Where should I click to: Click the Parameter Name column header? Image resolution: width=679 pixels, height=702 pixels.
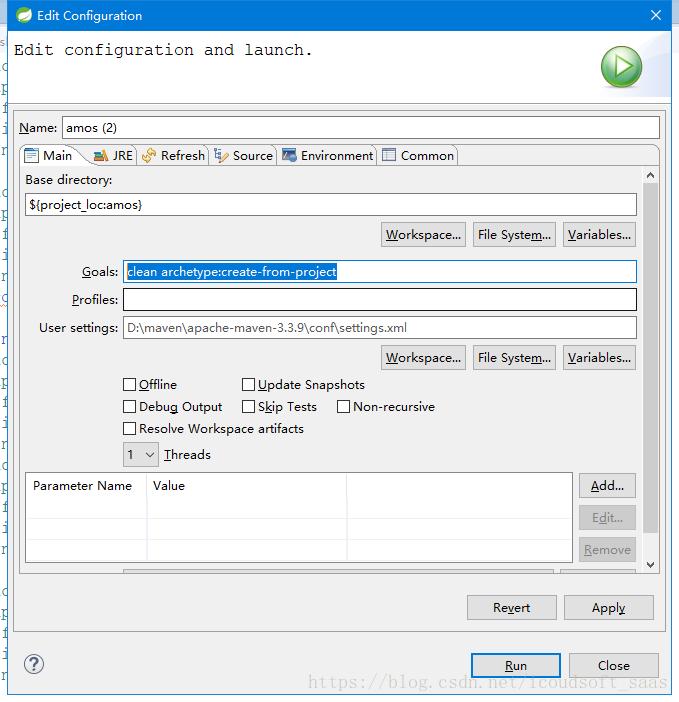[86, 486]
